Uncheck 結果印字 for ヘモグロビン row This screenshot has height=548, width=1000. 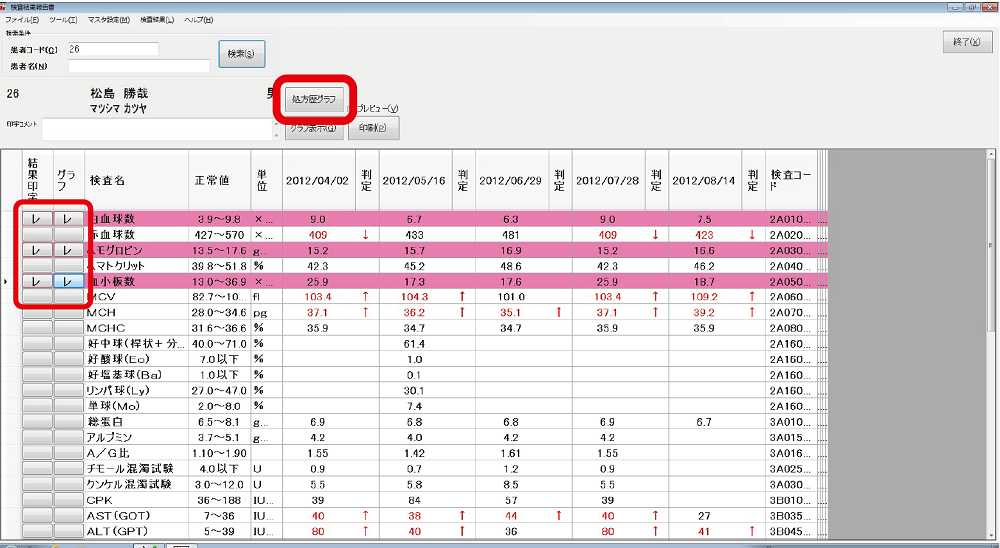click(x=38, y=250)
